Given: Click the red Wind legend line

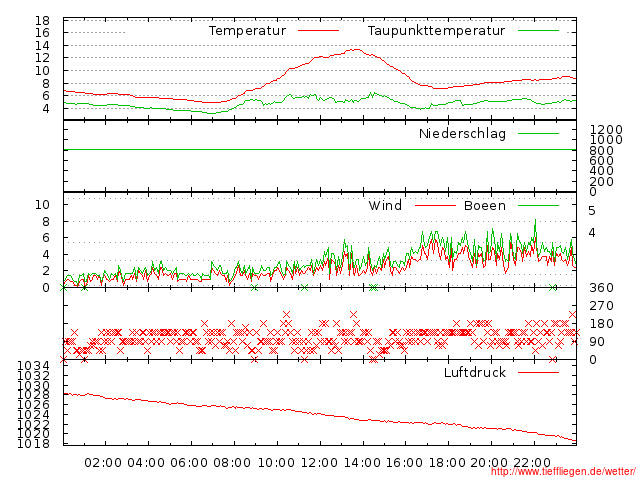Looking at the screenshot, I should point(435,205).
